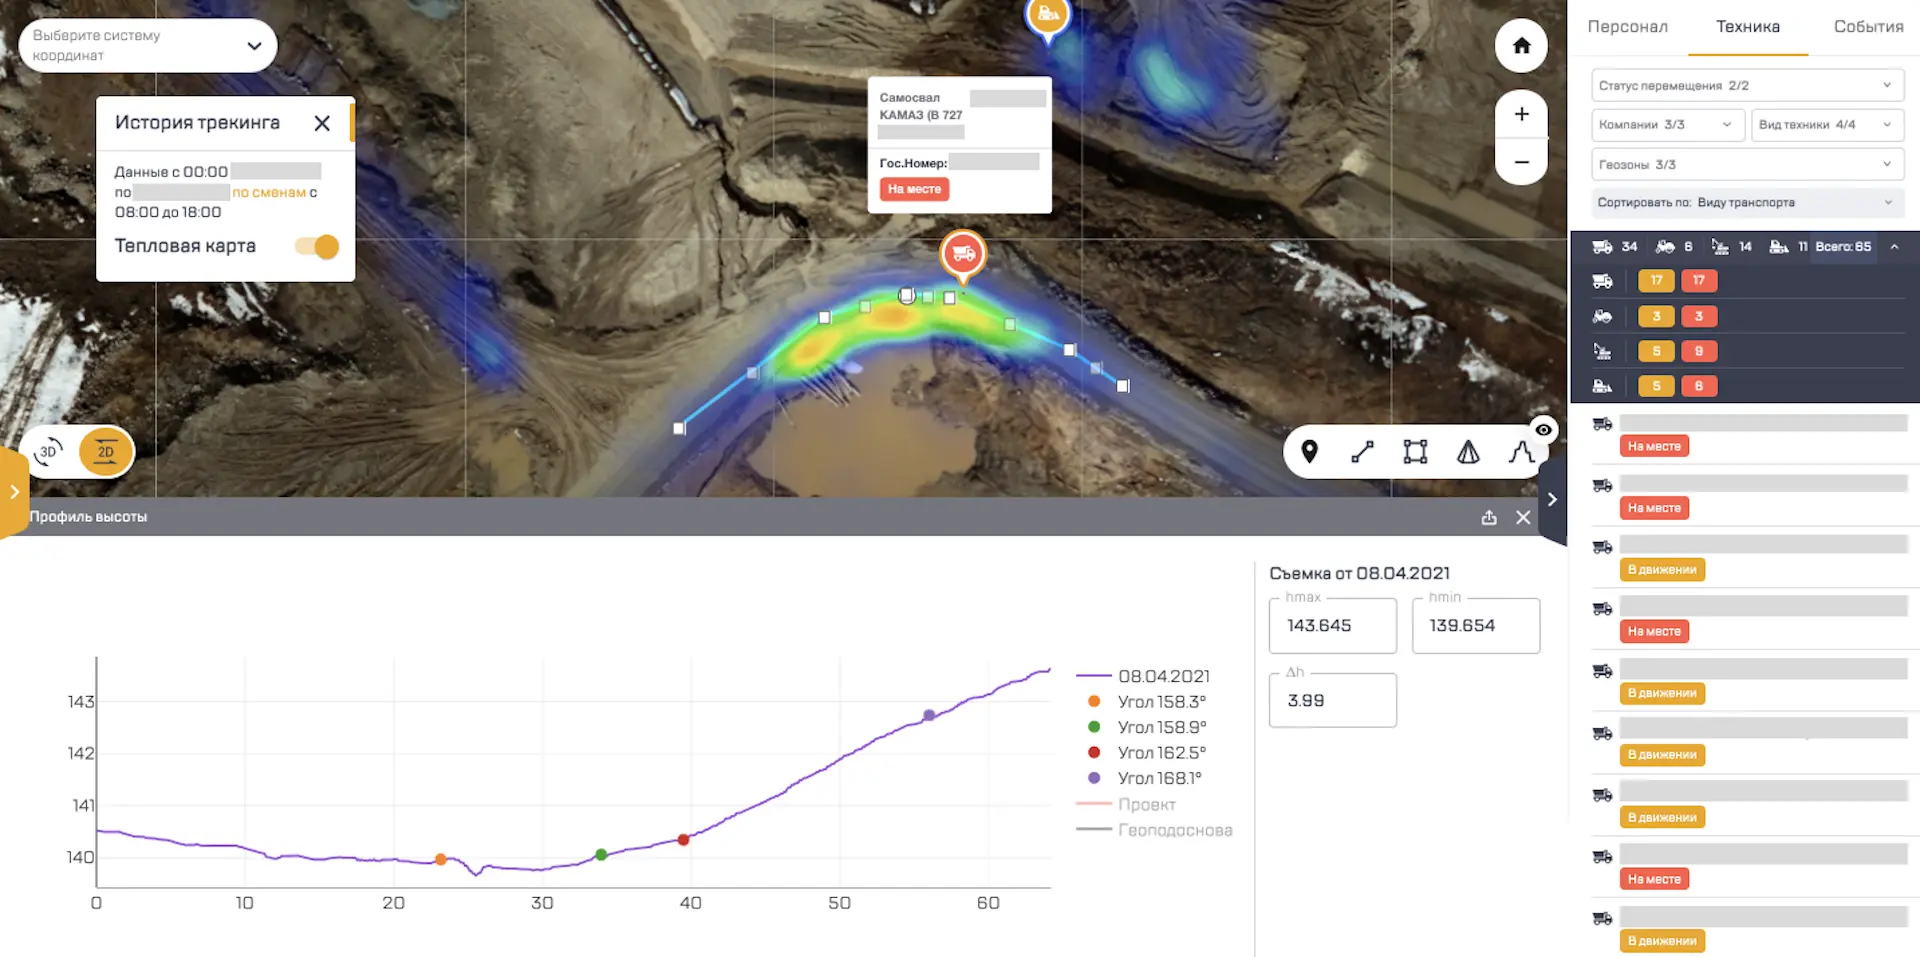Select the polygon area measurement tool
This screenshot has width=1920, height=957.
click(x=1415, y=452)
